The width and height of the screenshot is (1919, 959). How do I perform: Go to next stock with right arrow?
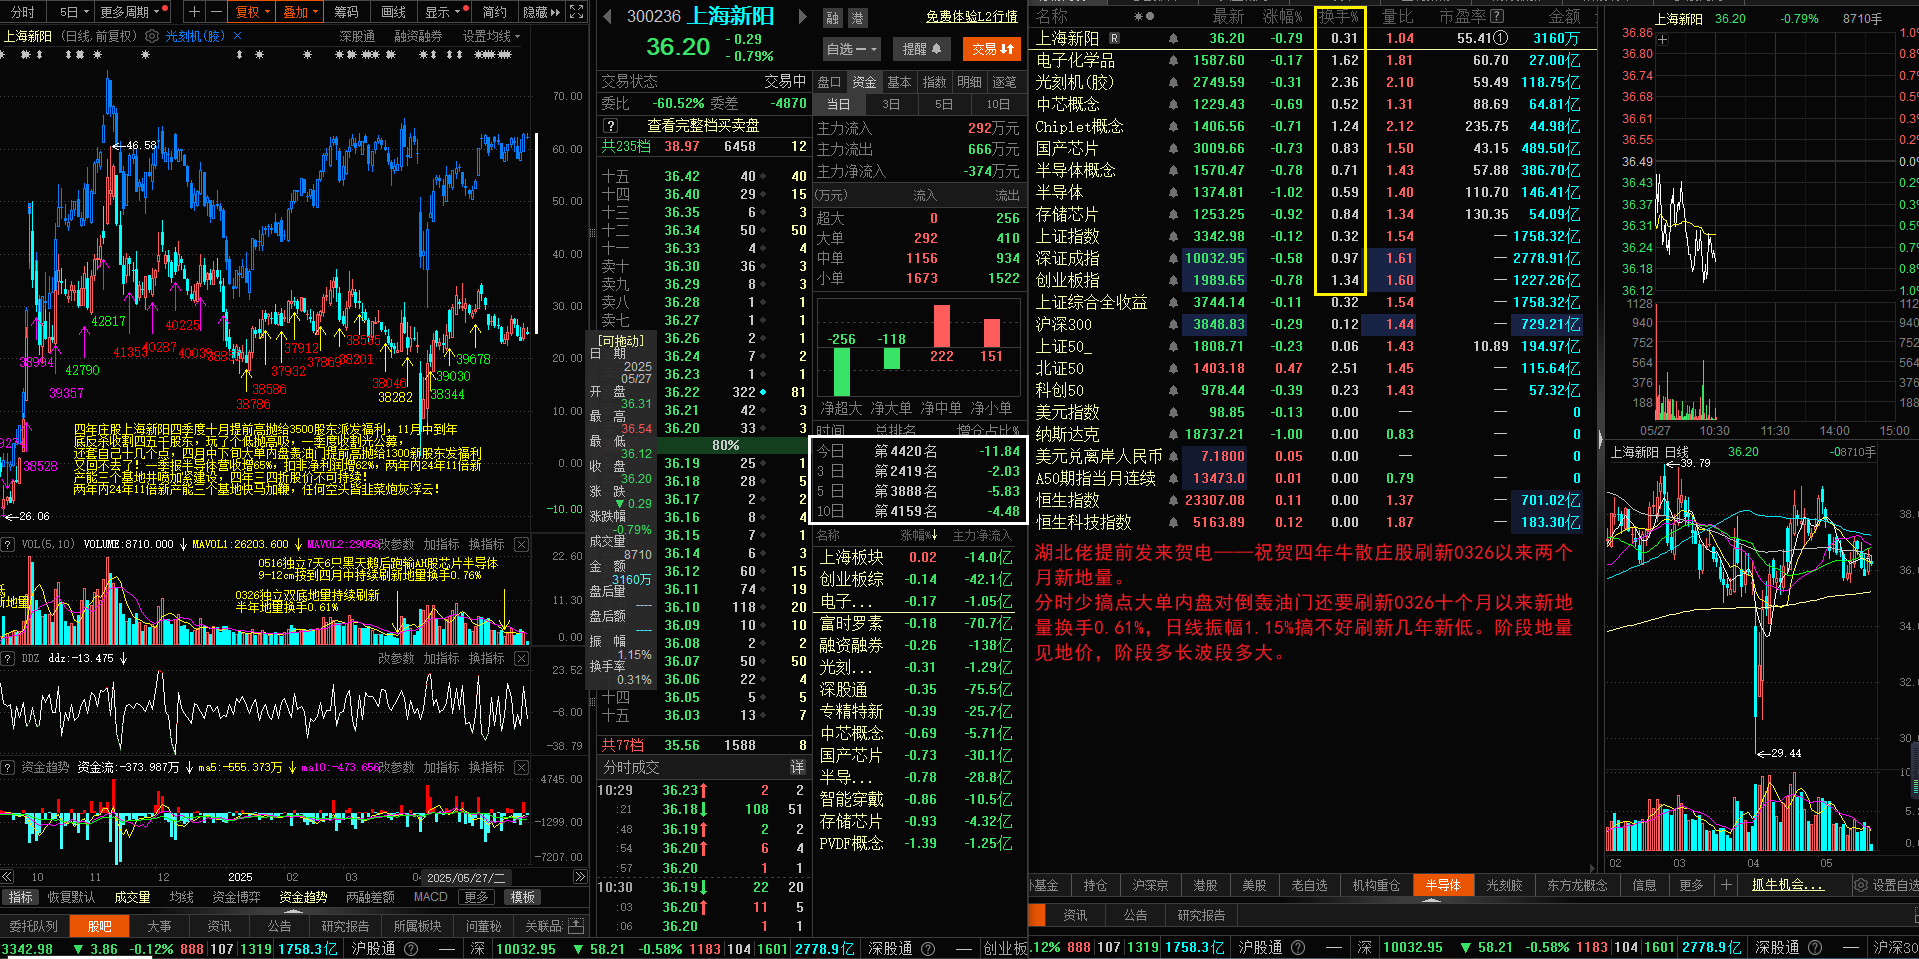[802, 16]
